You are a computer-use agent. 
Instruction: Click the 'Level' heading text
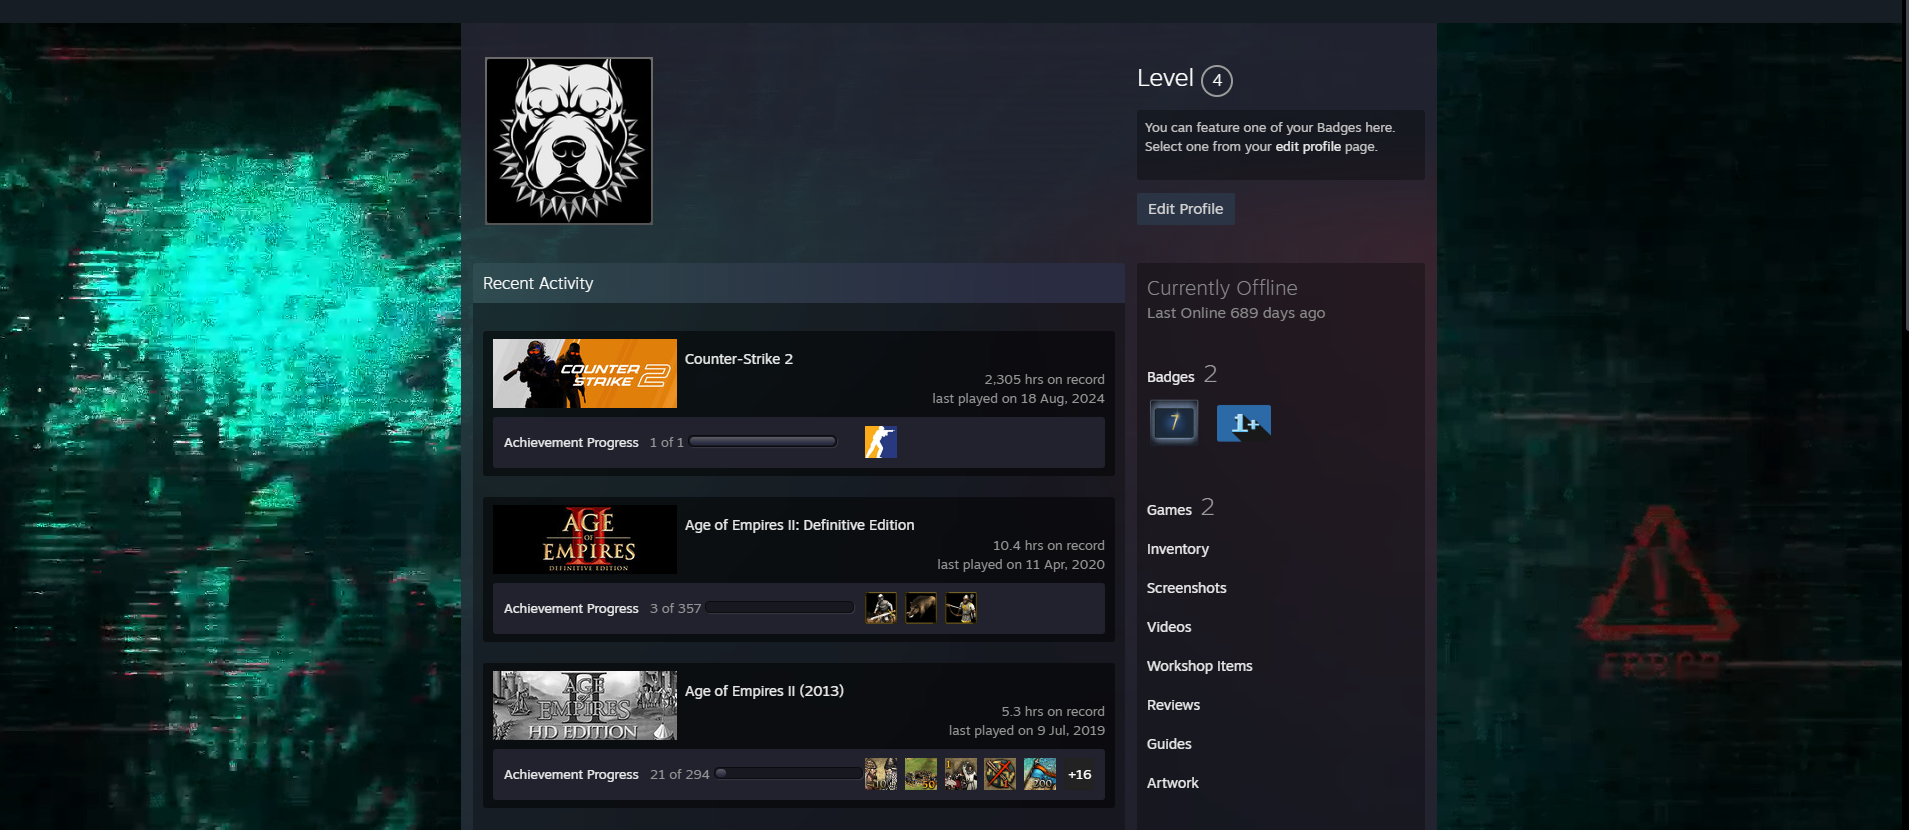(1165, 78)
